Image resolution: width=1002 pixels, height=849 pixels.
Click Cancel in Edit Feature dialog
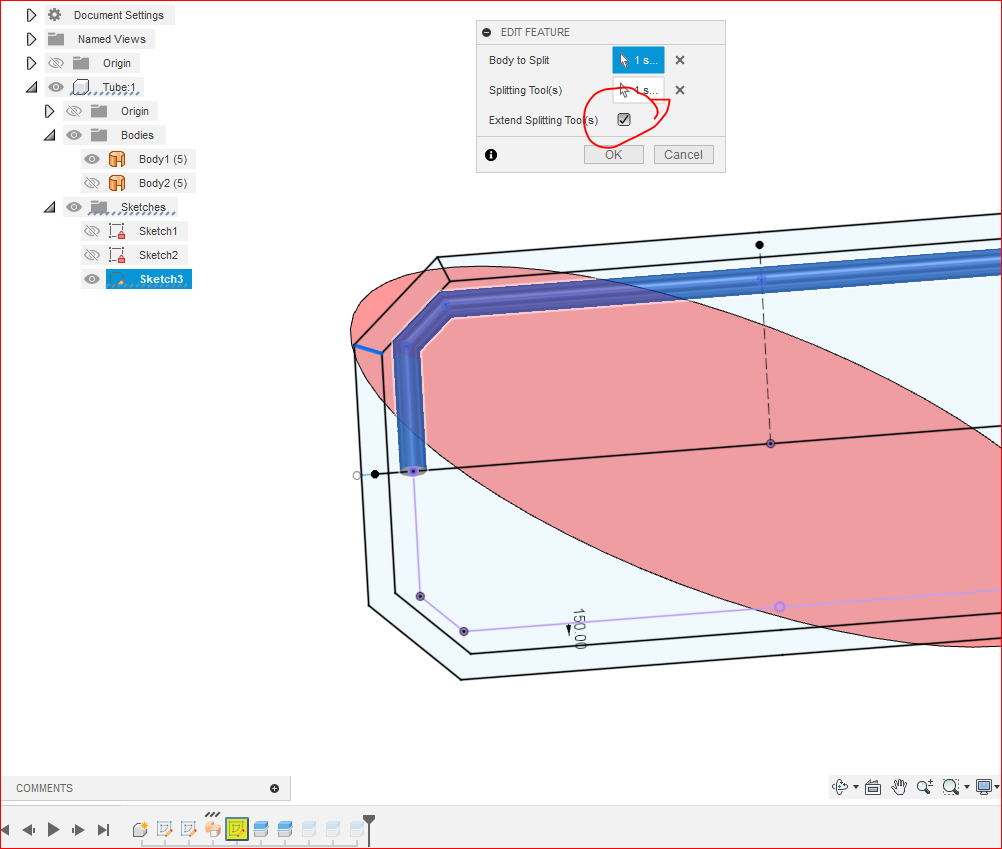[683, 155]
